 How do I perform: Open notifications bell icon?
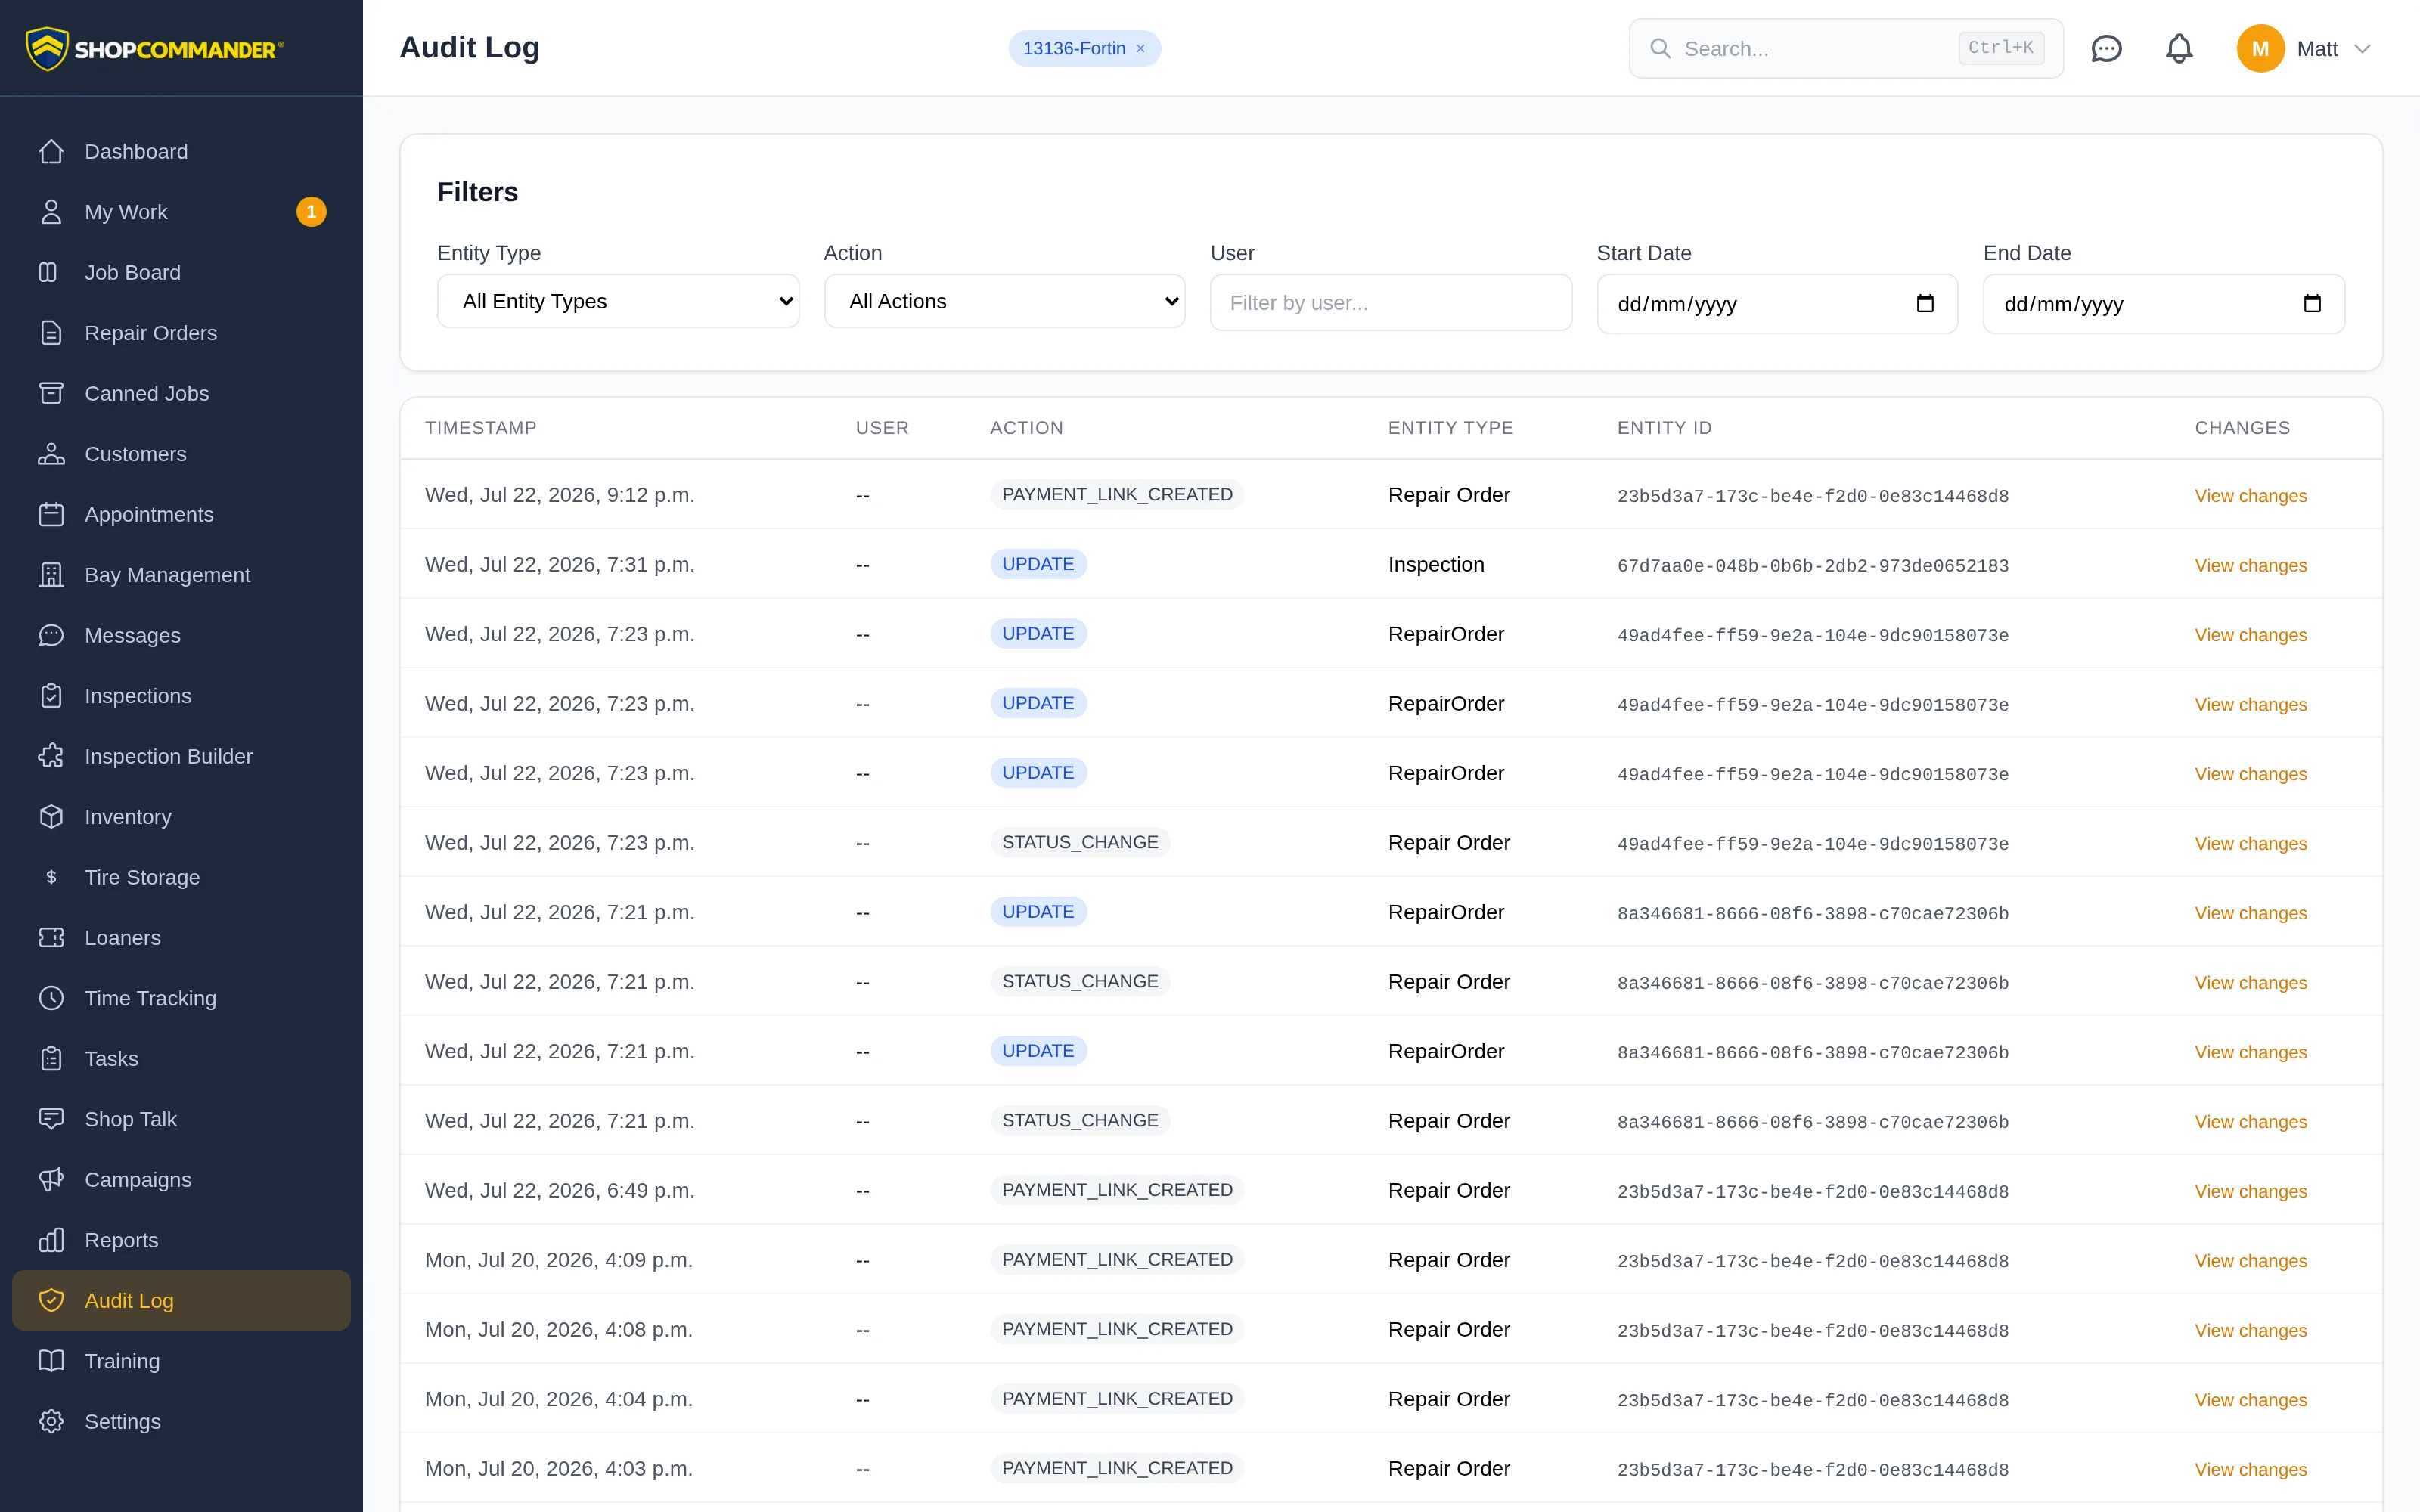point(2179,48)
